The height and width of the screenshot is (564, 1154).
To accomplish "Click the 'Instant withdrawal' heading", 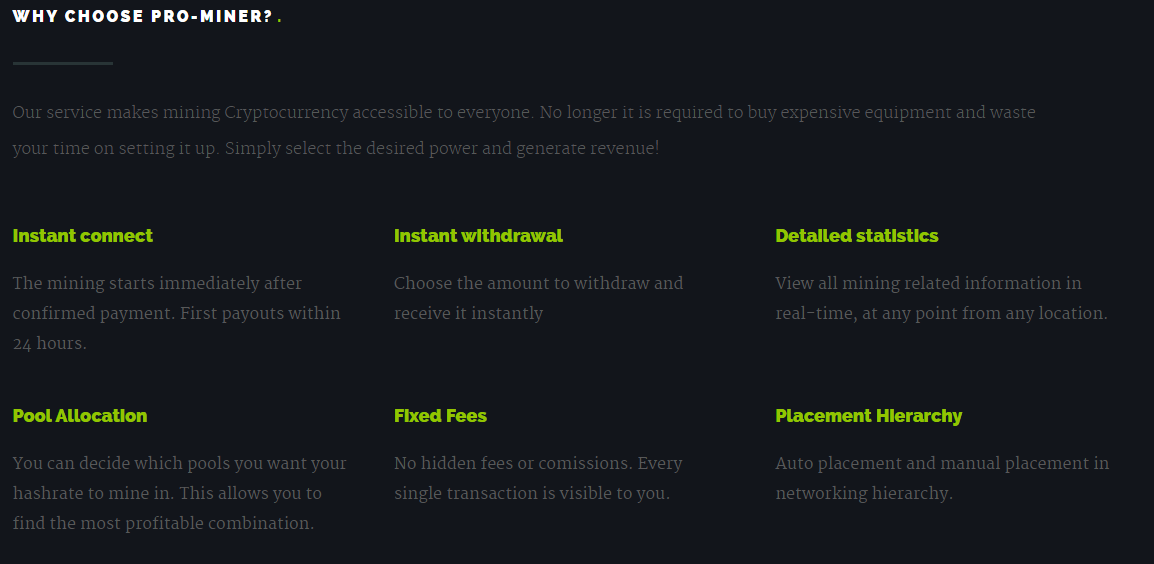I will (x=478, y=236).
